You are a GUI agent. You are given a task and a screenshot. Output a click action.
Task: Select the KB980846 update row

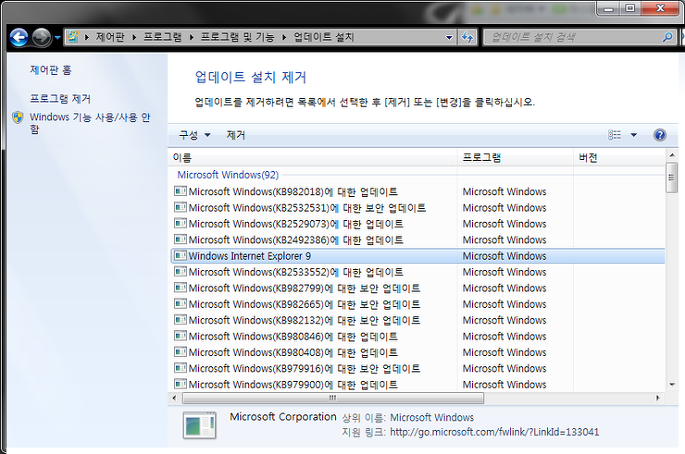pos(417,336)
